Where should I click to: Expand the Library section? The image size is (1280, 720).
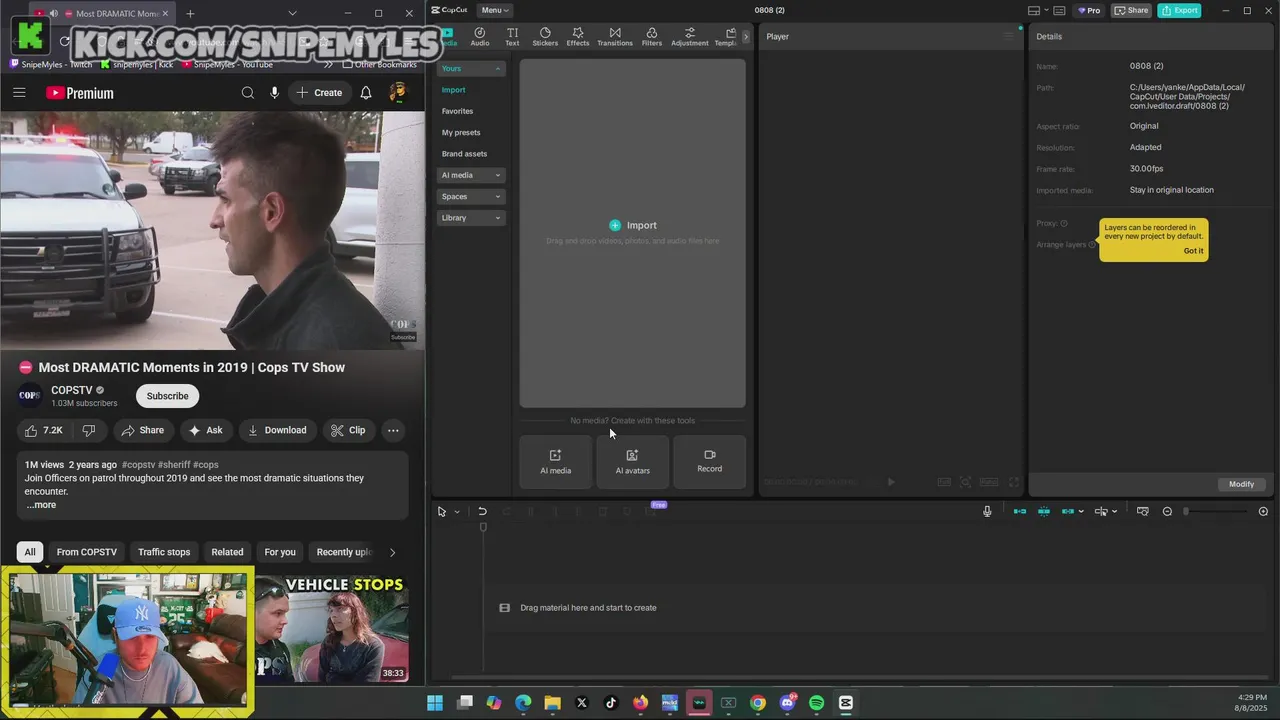click(471, 217)
